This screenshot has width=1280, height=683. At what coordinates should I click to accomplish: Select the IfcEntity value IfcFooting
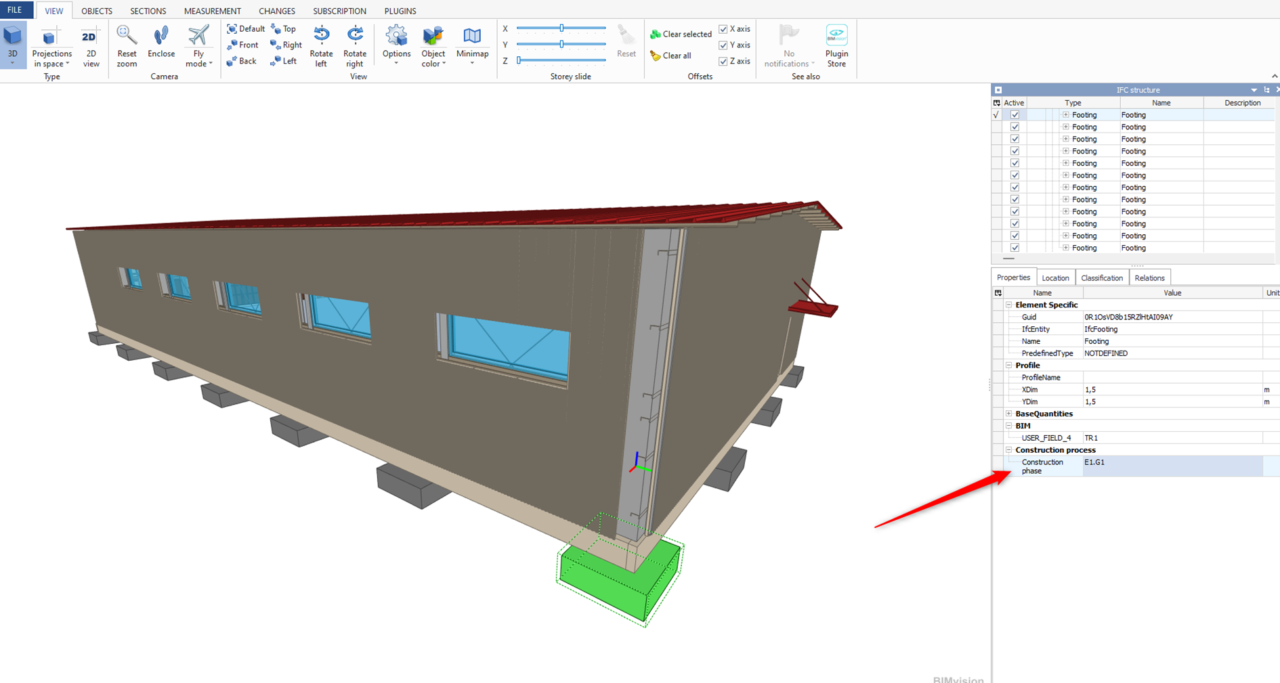(1173, 329)
